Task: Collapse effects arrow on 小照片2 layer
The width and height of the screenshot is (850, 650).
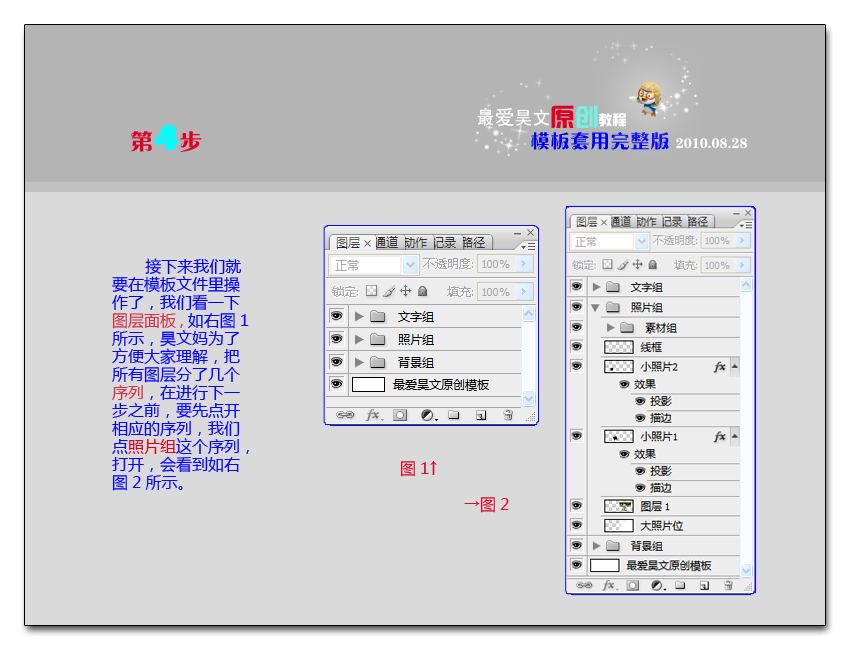Action: point(735,367)
